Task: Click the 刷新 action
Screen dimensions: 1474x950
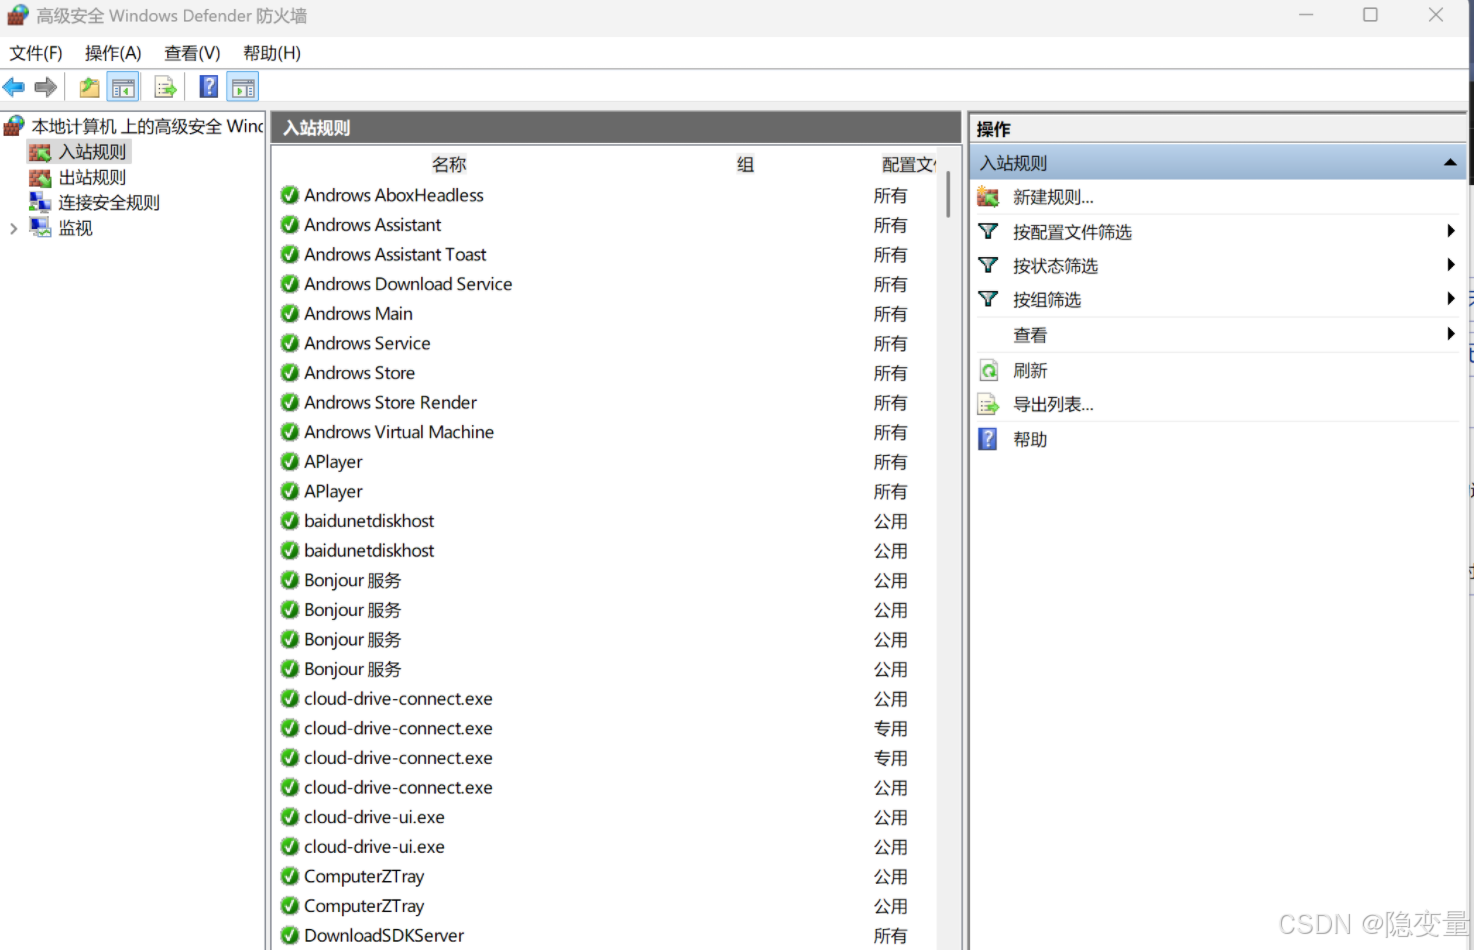Action: [1030, 370]
